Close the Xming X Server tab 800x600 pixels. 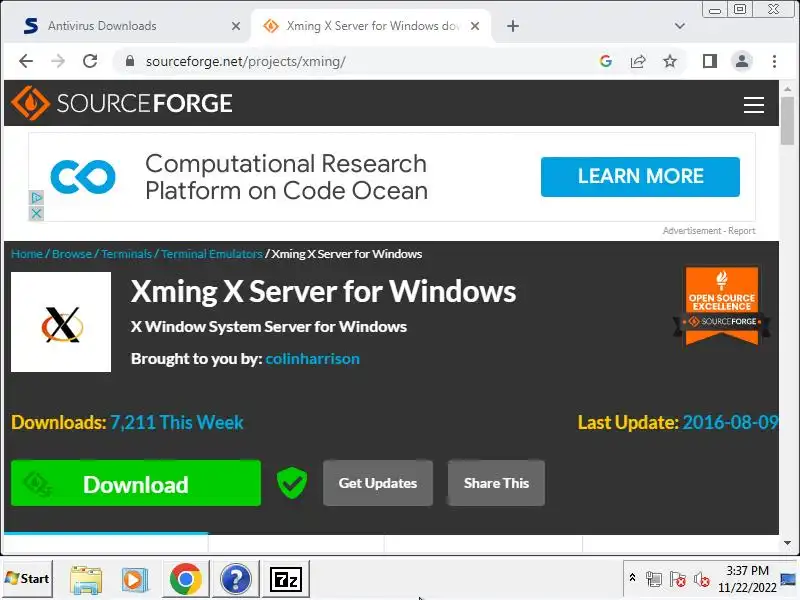[475, 26]
